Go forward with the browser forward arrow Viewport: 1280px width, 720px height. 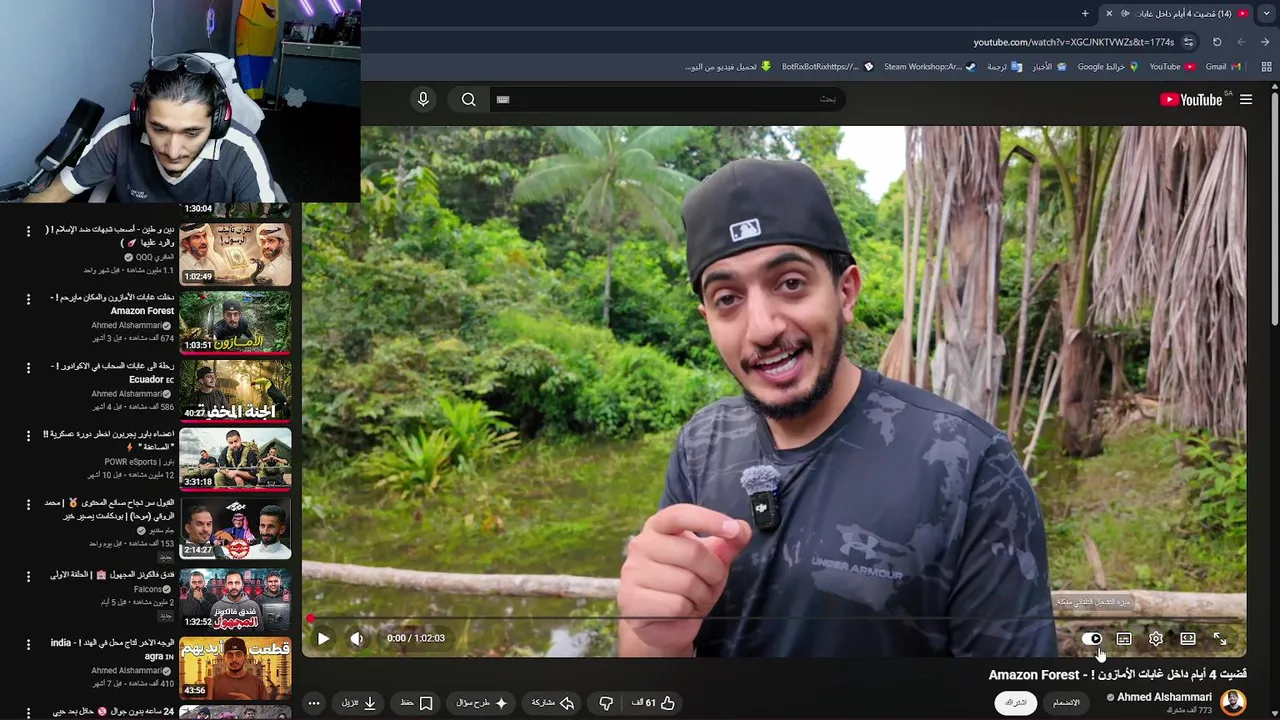1241,42
